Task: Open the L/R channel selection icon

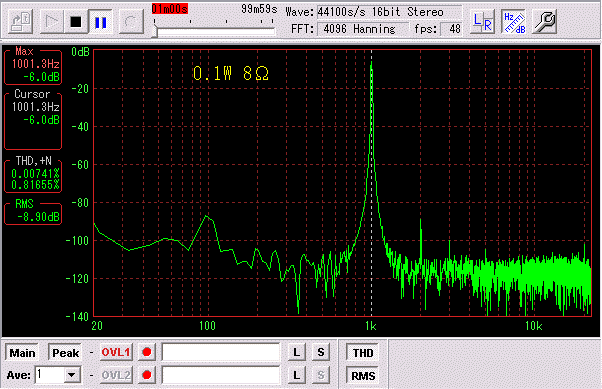Action: pyautogui.click(x=482, y=22)
